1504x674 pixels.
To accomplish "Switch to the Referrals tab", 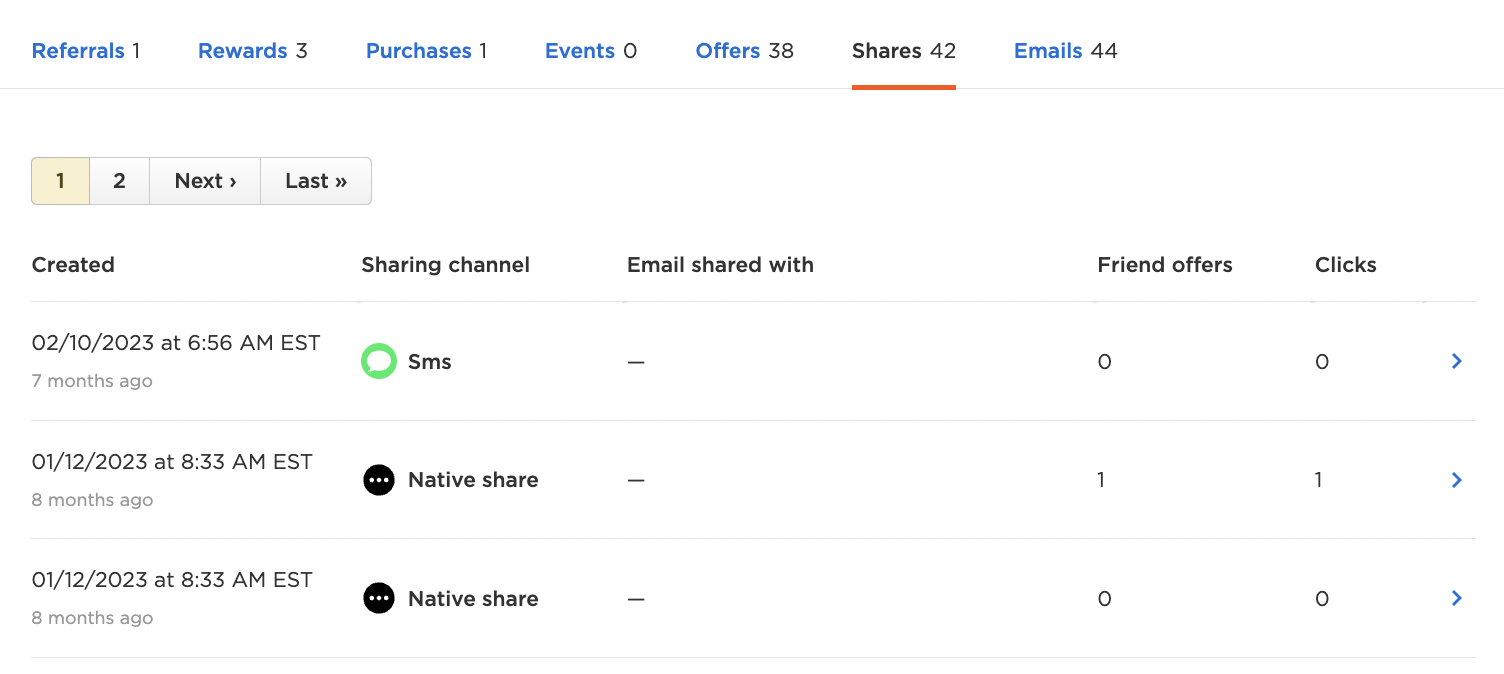I will (x=79, y=50).
